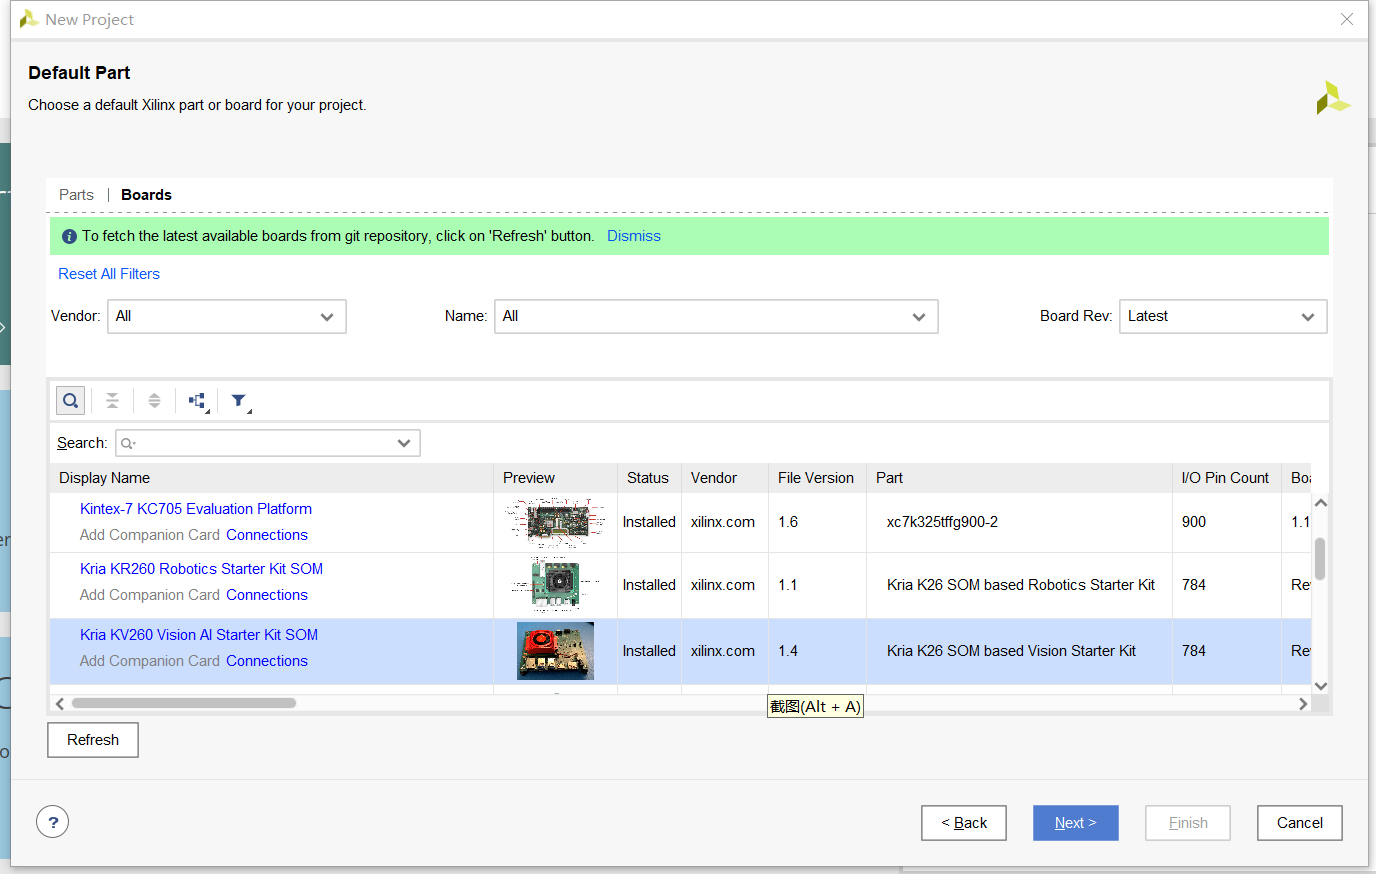This screenshot has width=1376, height=874.
Task: Click the magnifier icon inside Search field
Action: (128, 443)
